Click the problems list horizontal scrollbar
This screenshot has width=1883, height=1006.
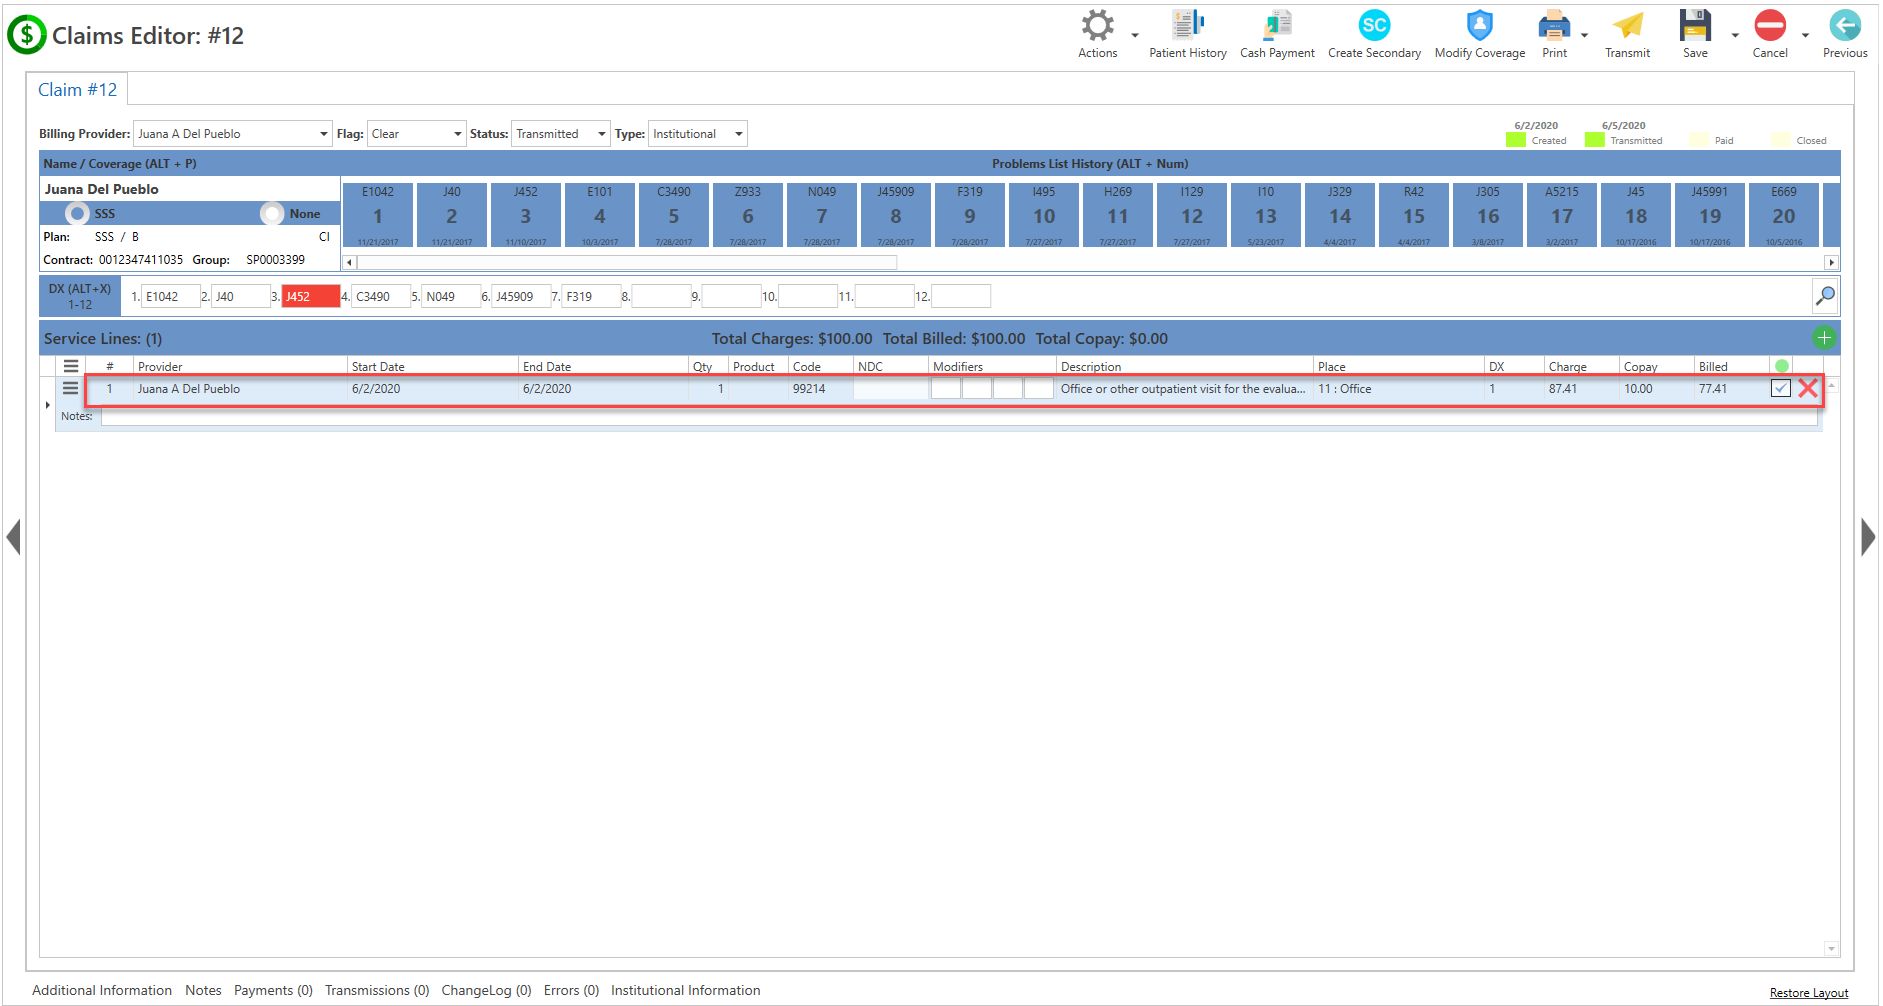coord(627,262)
